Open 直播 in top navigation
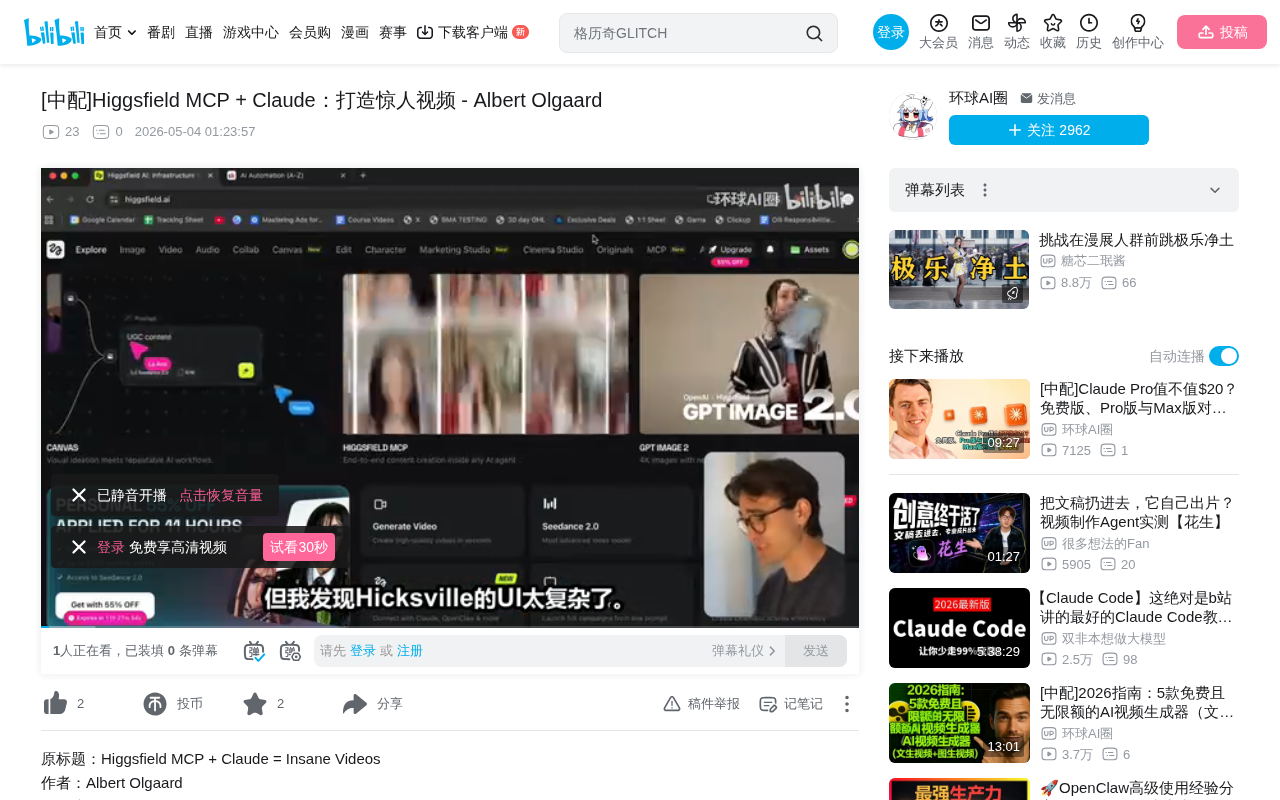The height and width of the screenshot is (800, 1280). tap(199, 32)
